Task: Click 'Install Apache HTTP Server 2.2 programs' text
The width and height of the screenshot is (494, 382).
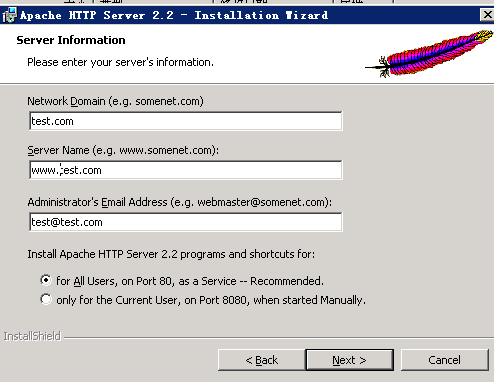Action: pos(171,254)
